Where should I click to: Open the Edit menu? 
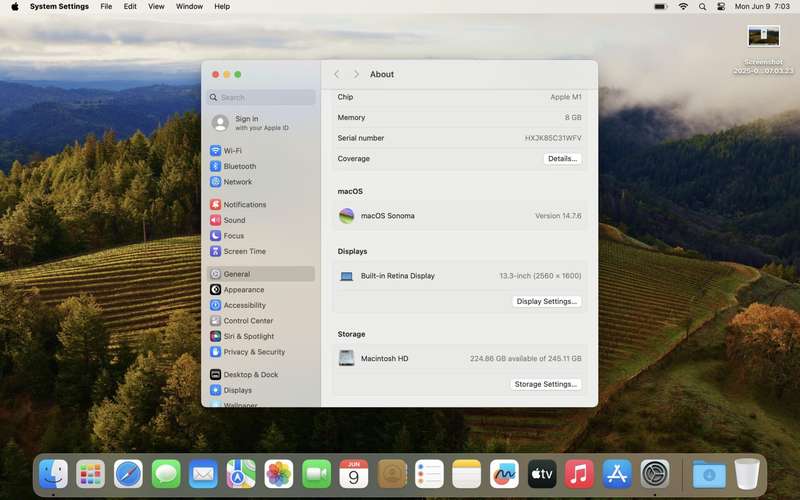[x=130, y=7]
